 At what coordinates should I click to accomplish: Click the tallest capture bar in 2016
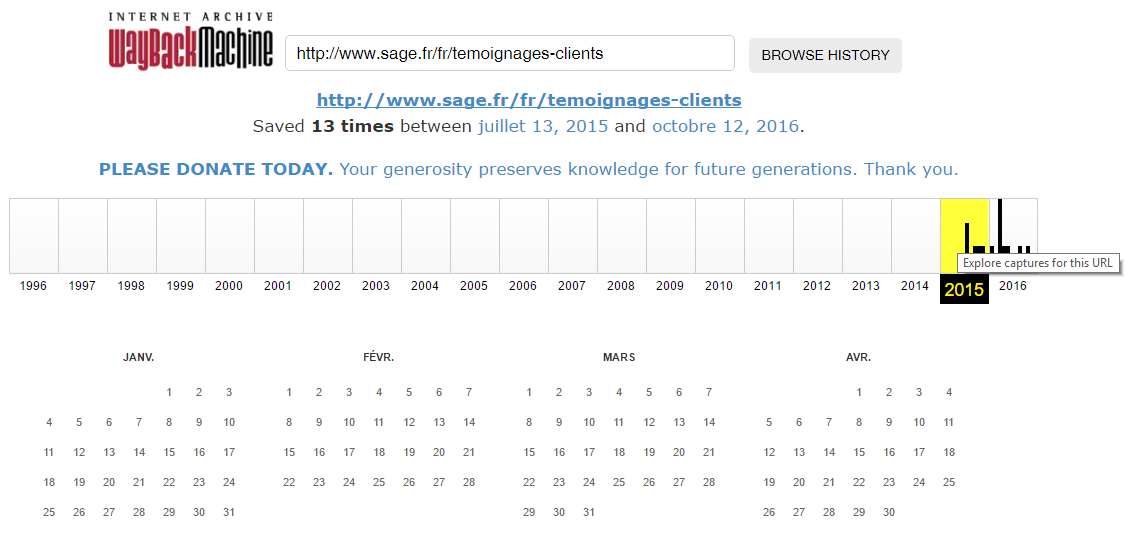click(x=1000, y=226)
